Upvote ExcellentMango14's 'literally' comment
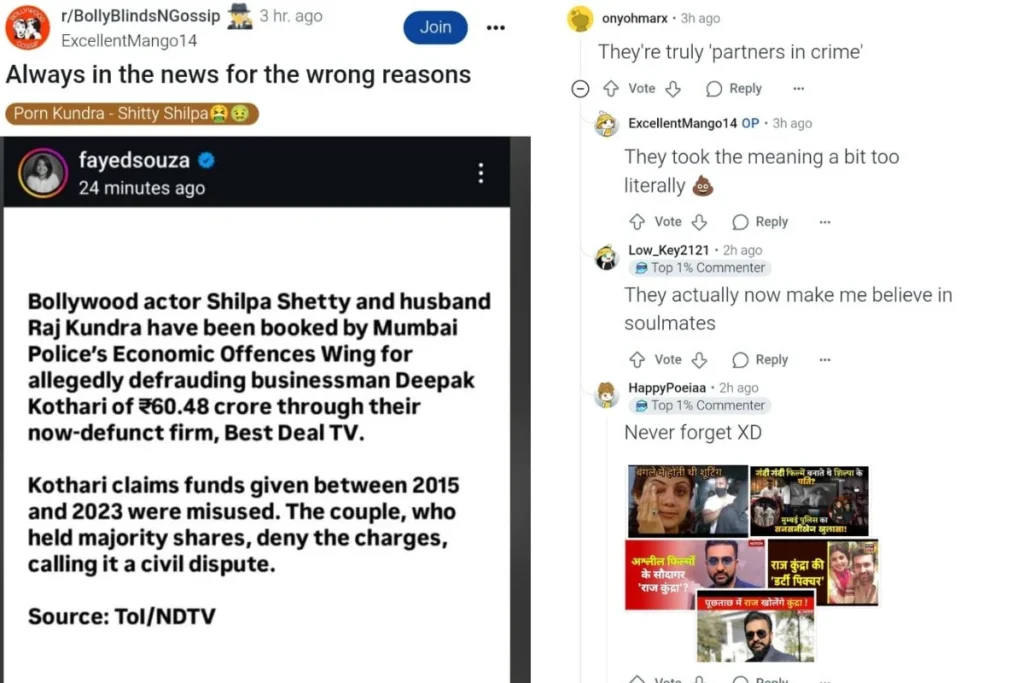The image size is (1024, 683). tap(637, 222)
